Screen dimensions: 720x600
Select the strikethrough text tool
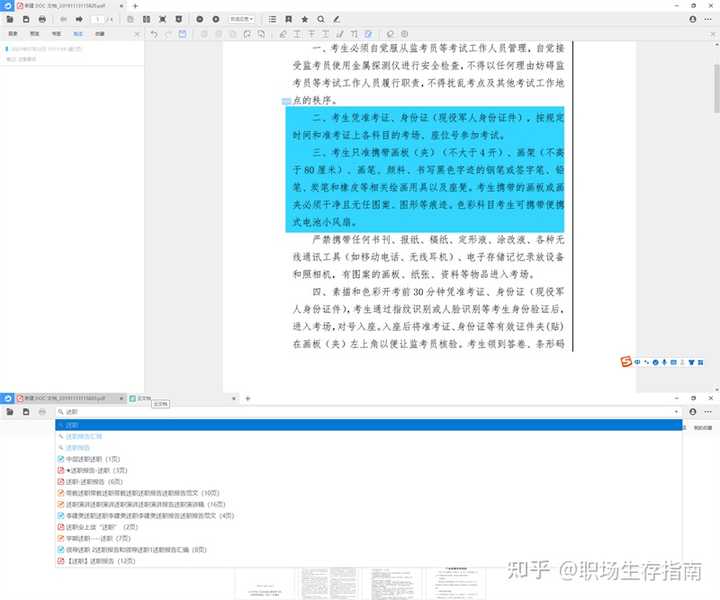pos(312,34)
